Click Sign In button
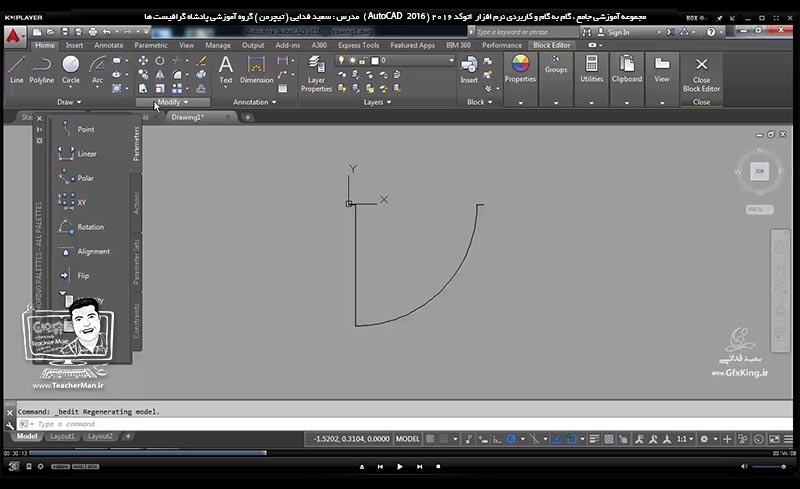The image size is (800, 489). point(613,32)
